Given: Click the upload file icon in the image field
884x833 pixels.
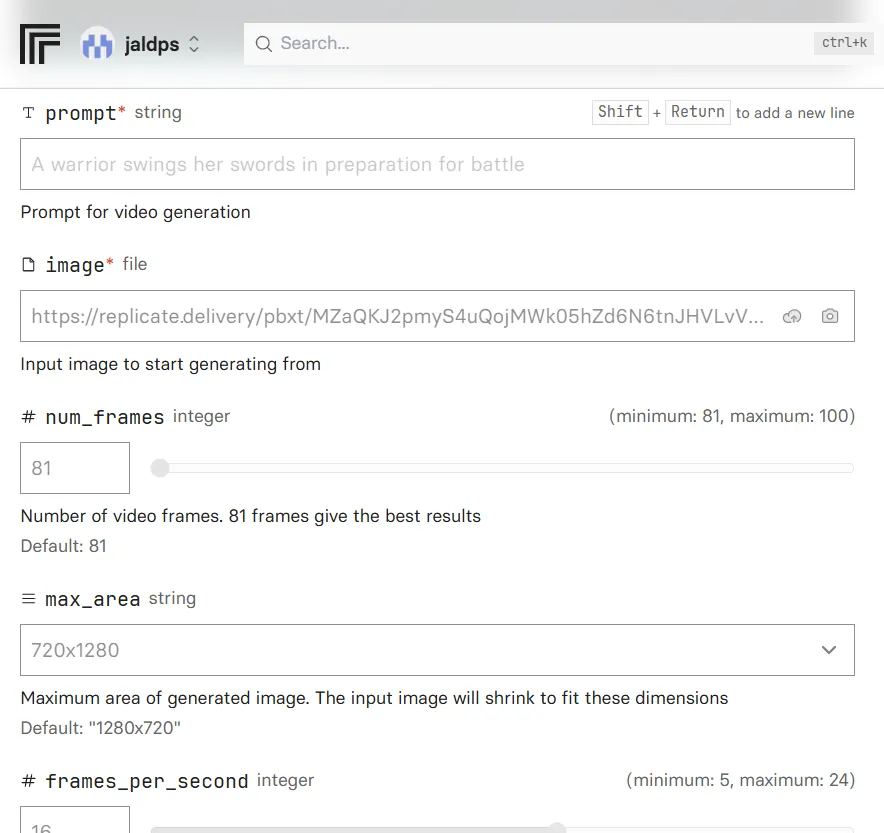Looking at the screenshot, I should click(x=792, y=316).
